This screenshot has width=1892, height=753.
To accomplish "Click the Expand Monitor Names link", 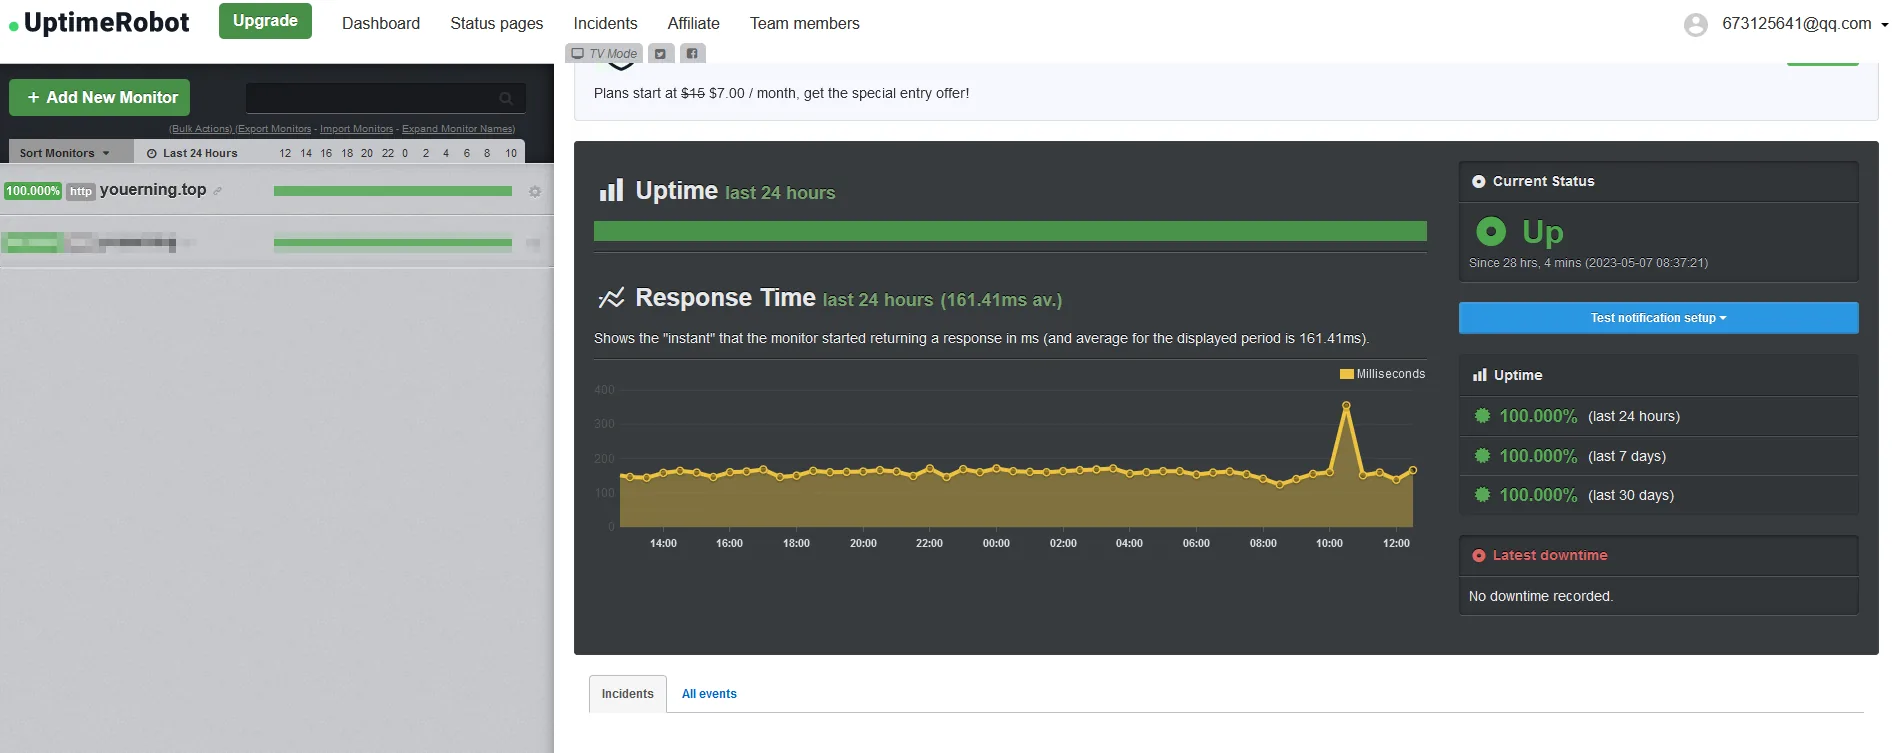I will (x=458, y=129).
